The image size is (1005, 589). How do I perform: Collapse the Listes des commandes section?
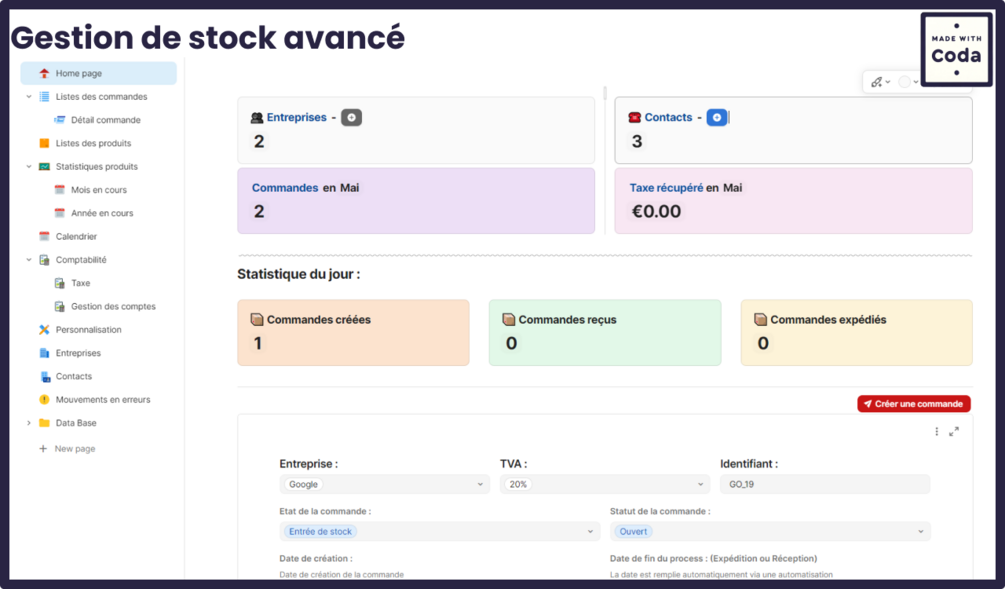[29, 97]
